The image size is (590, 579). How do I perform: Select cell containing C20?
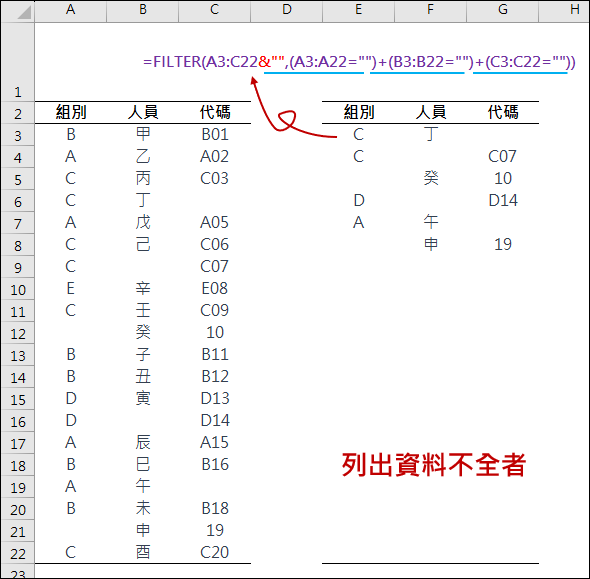click(214, 552)
